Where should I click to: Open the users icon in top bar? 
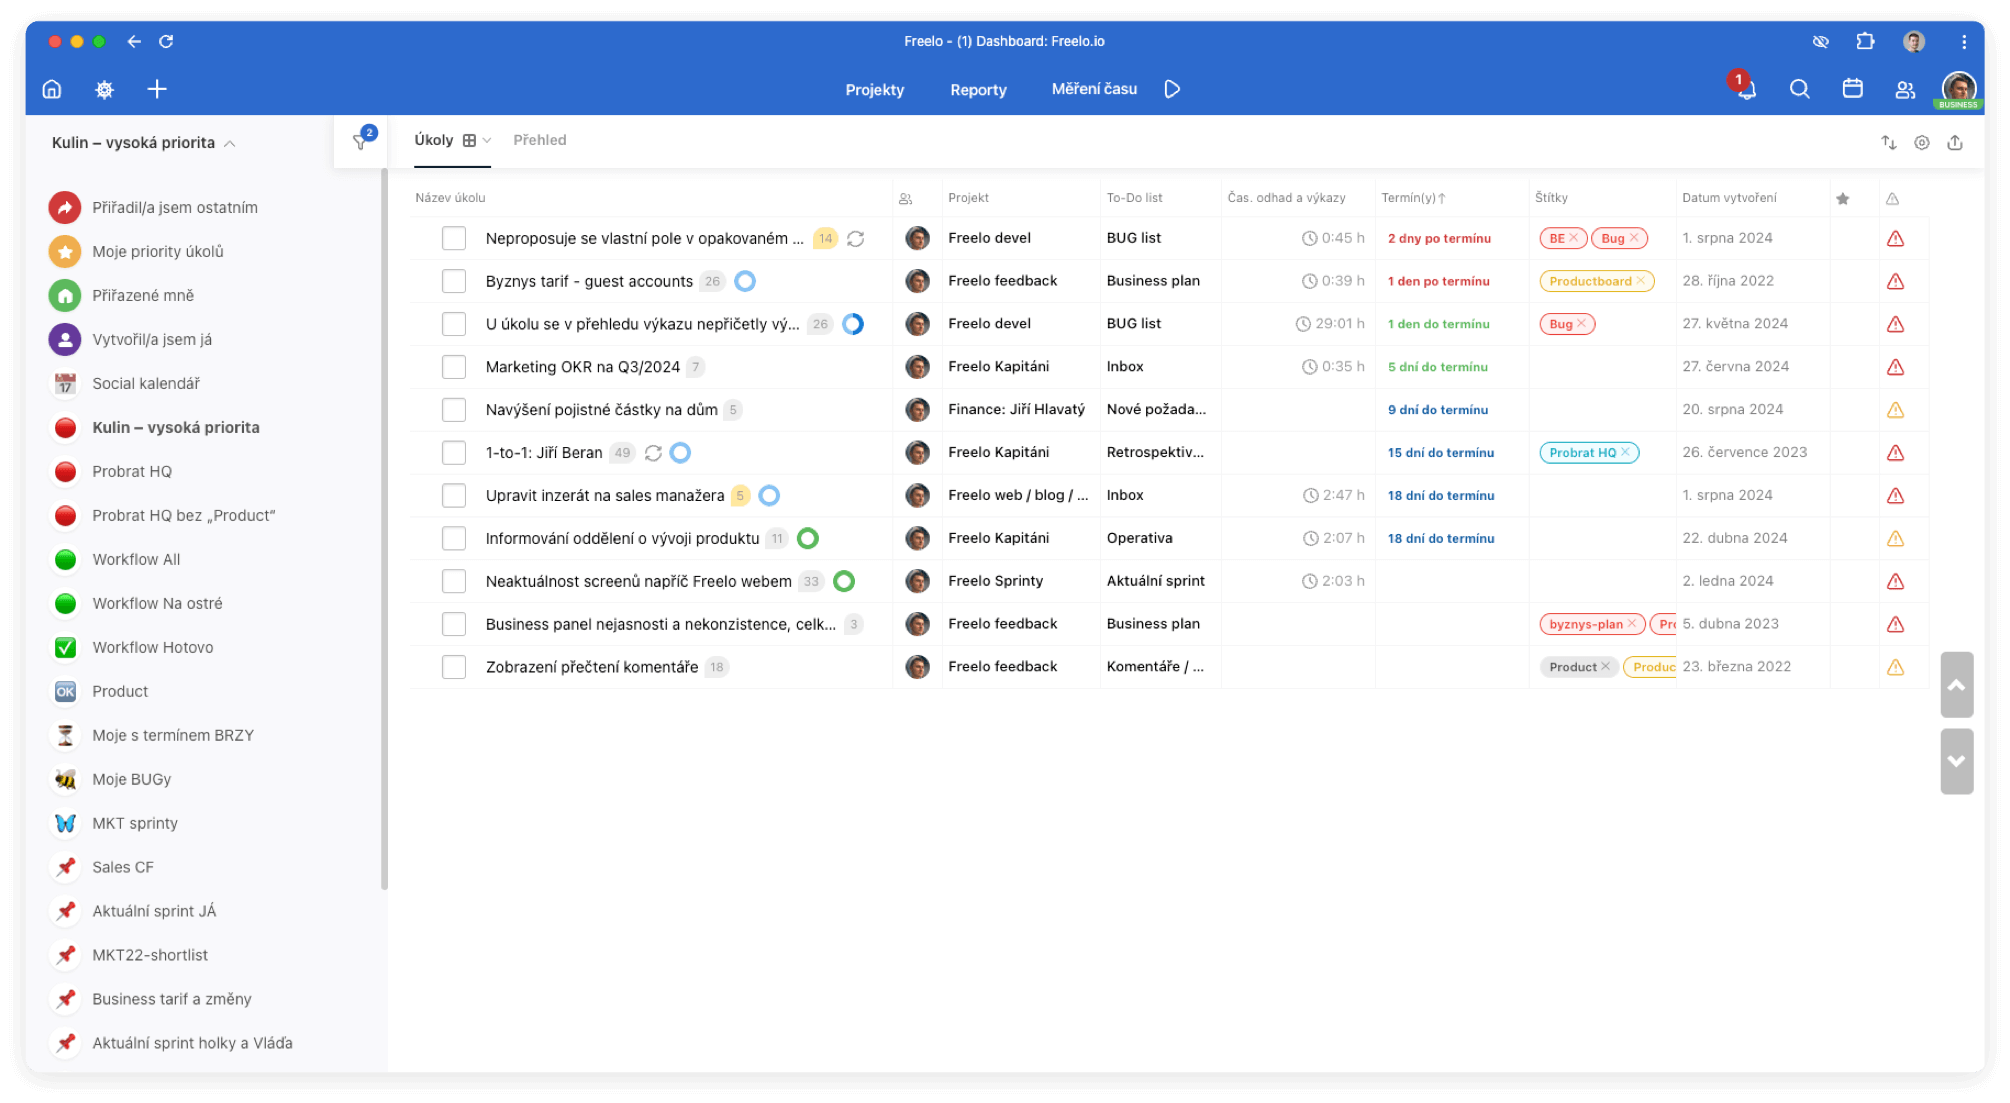(1905, 89)
